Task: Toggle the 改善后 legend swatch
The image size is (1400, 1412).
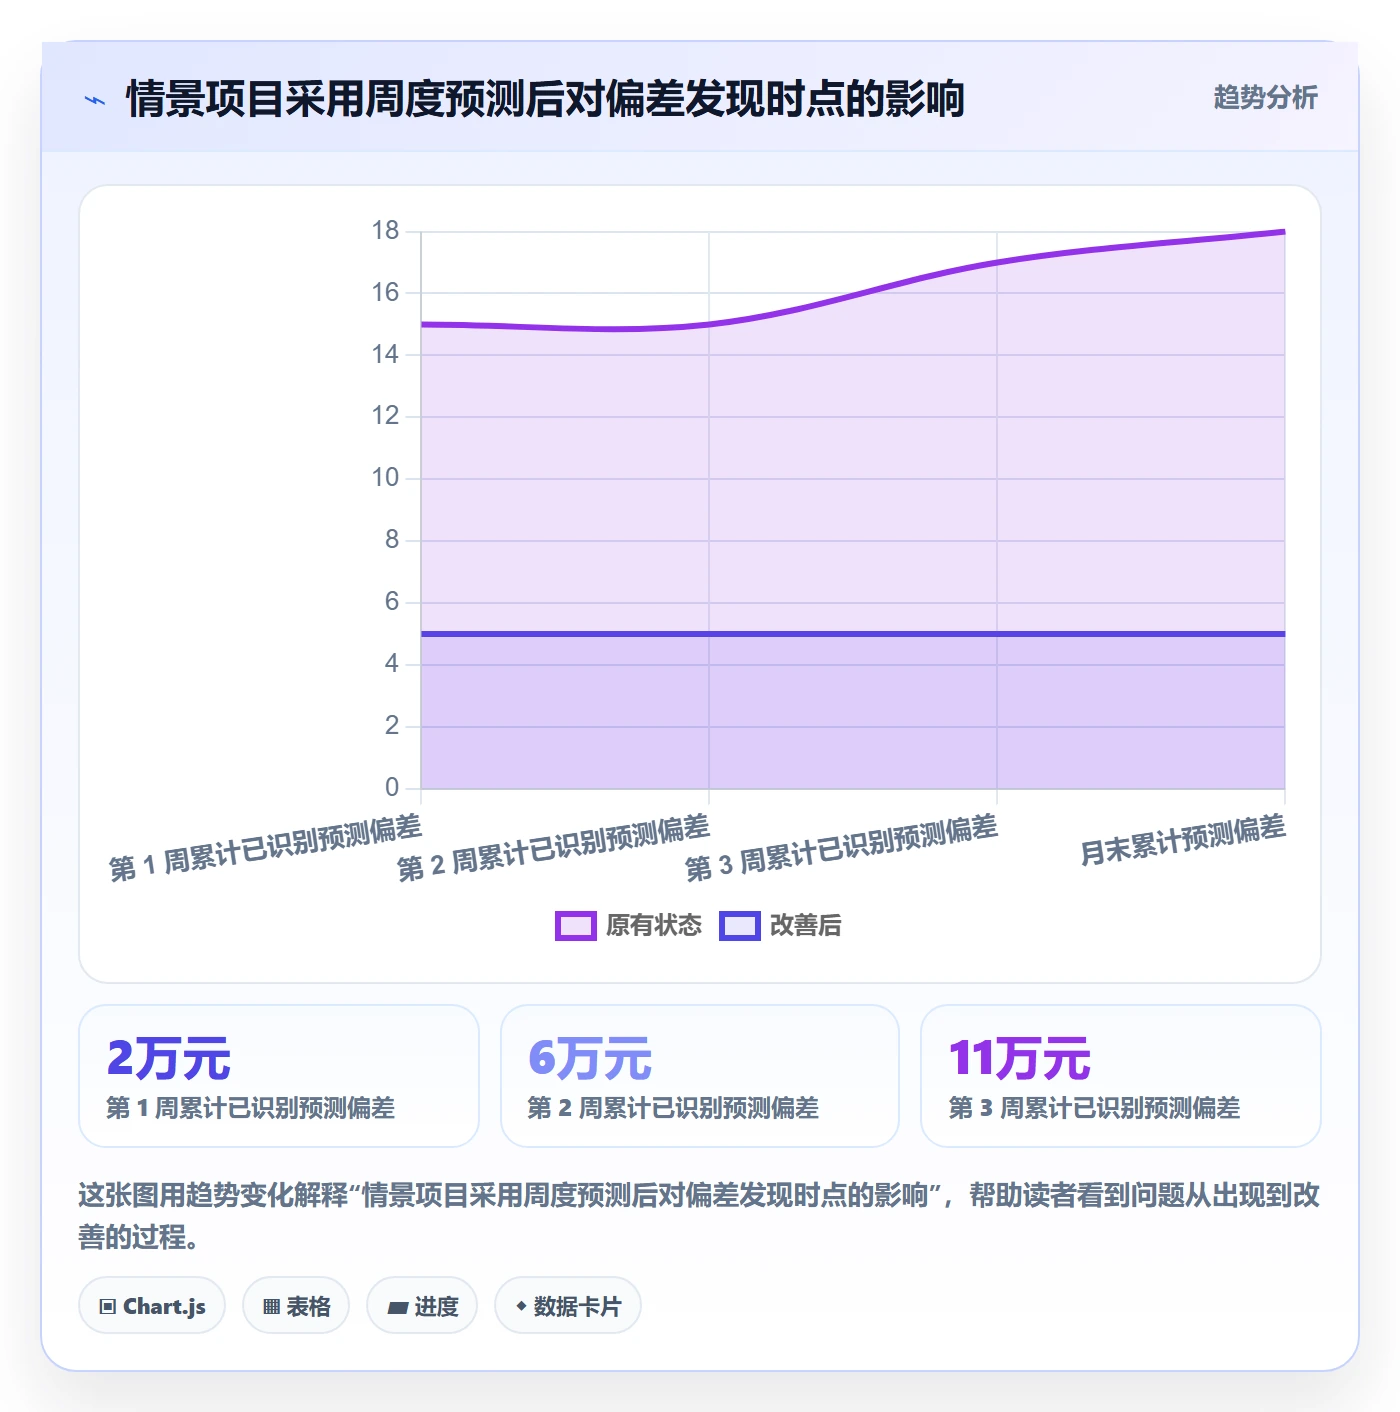Action: pyautogui.click(x=740, y=926)
